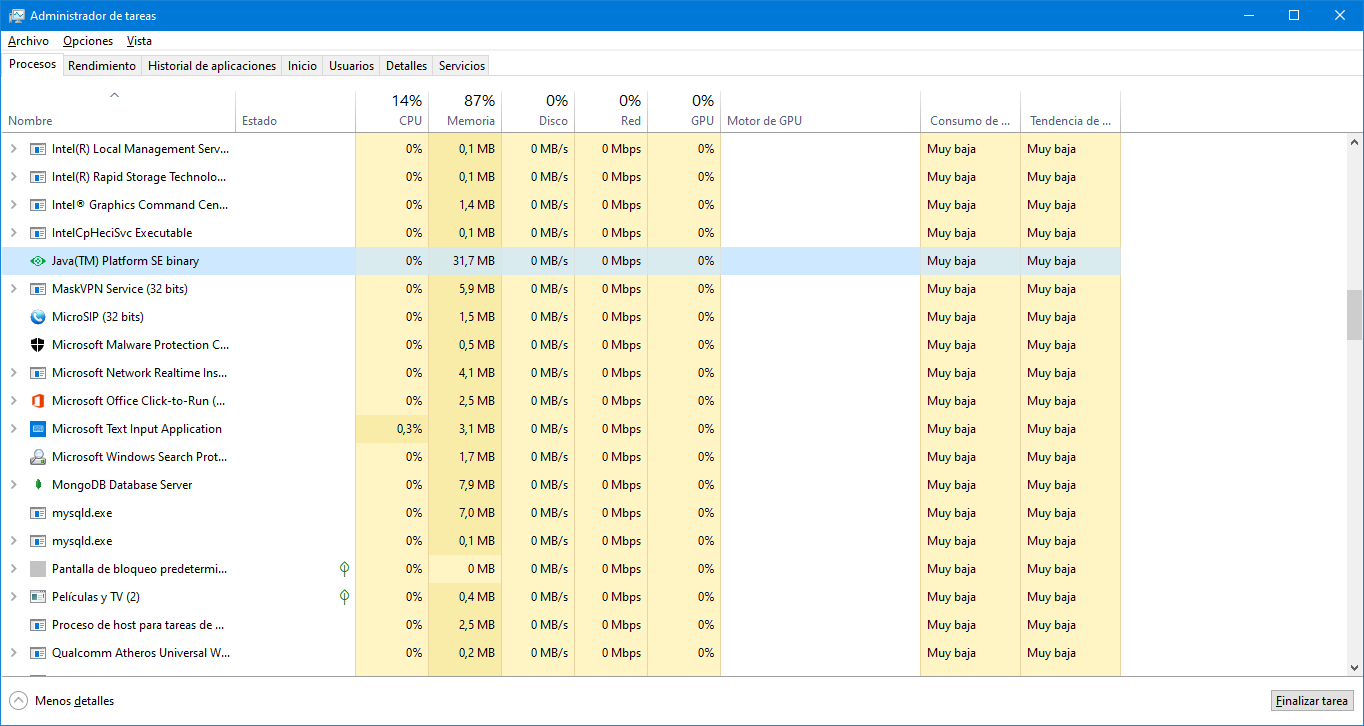The height and width of the screenshot is (726, 1364).
Task: Expand the MaskVPN Service (32 bits) row
Action: 13,289
